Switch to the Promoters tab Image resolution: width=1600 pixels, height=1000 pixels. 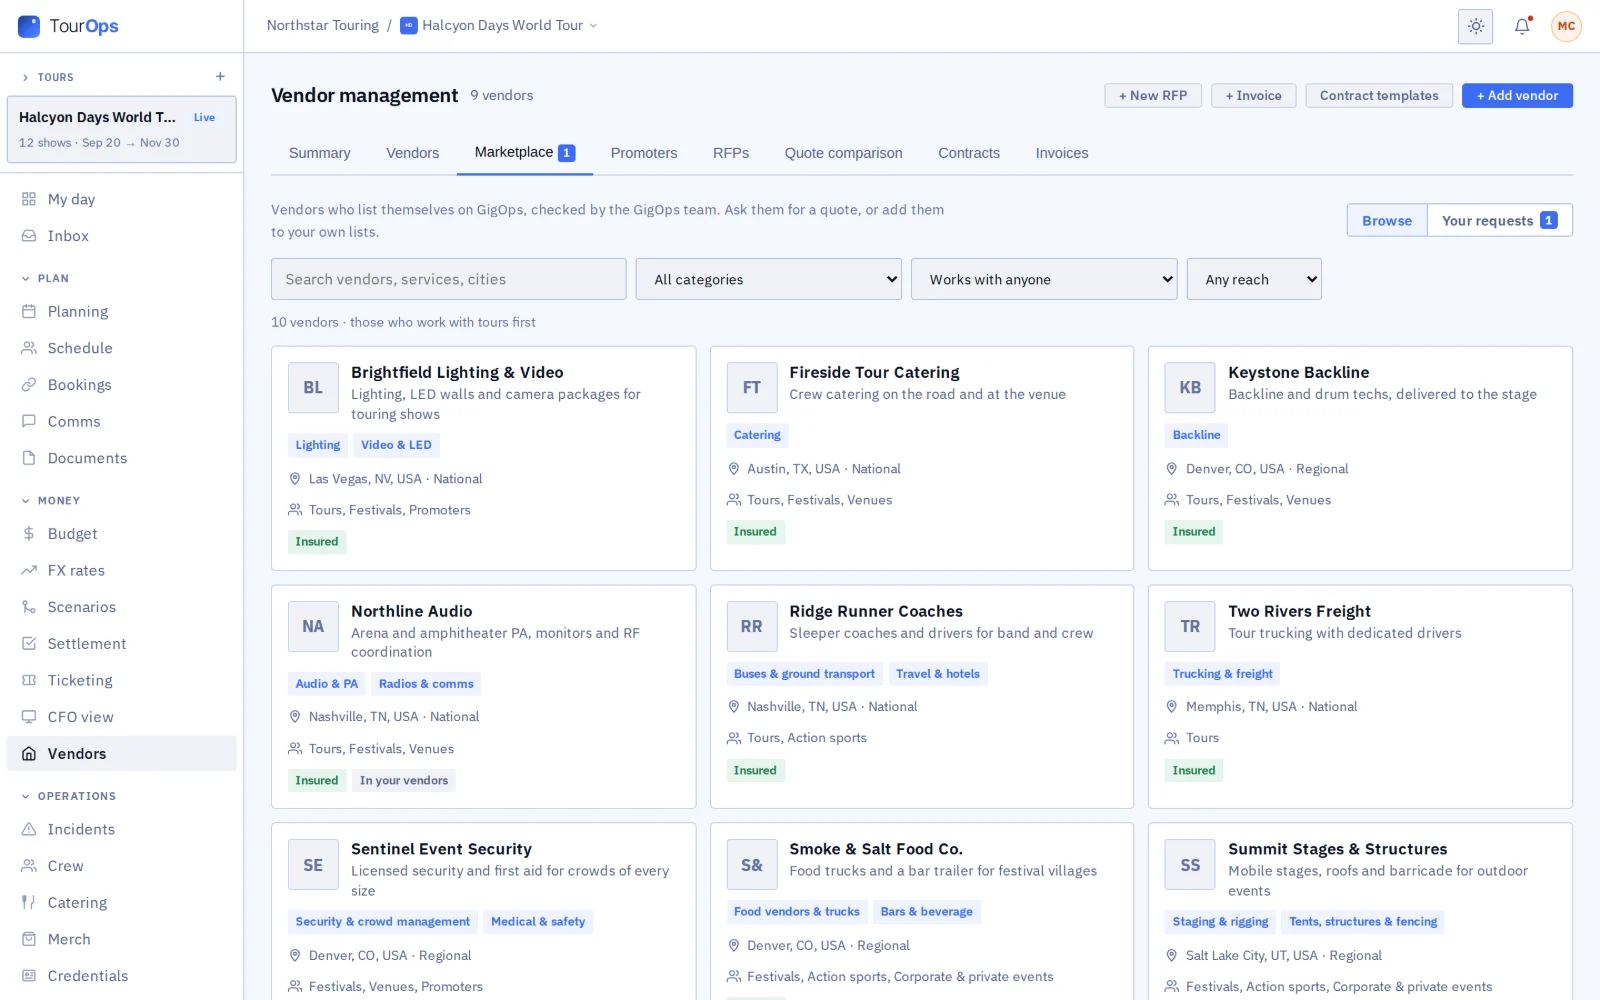[x=644, y=153]
